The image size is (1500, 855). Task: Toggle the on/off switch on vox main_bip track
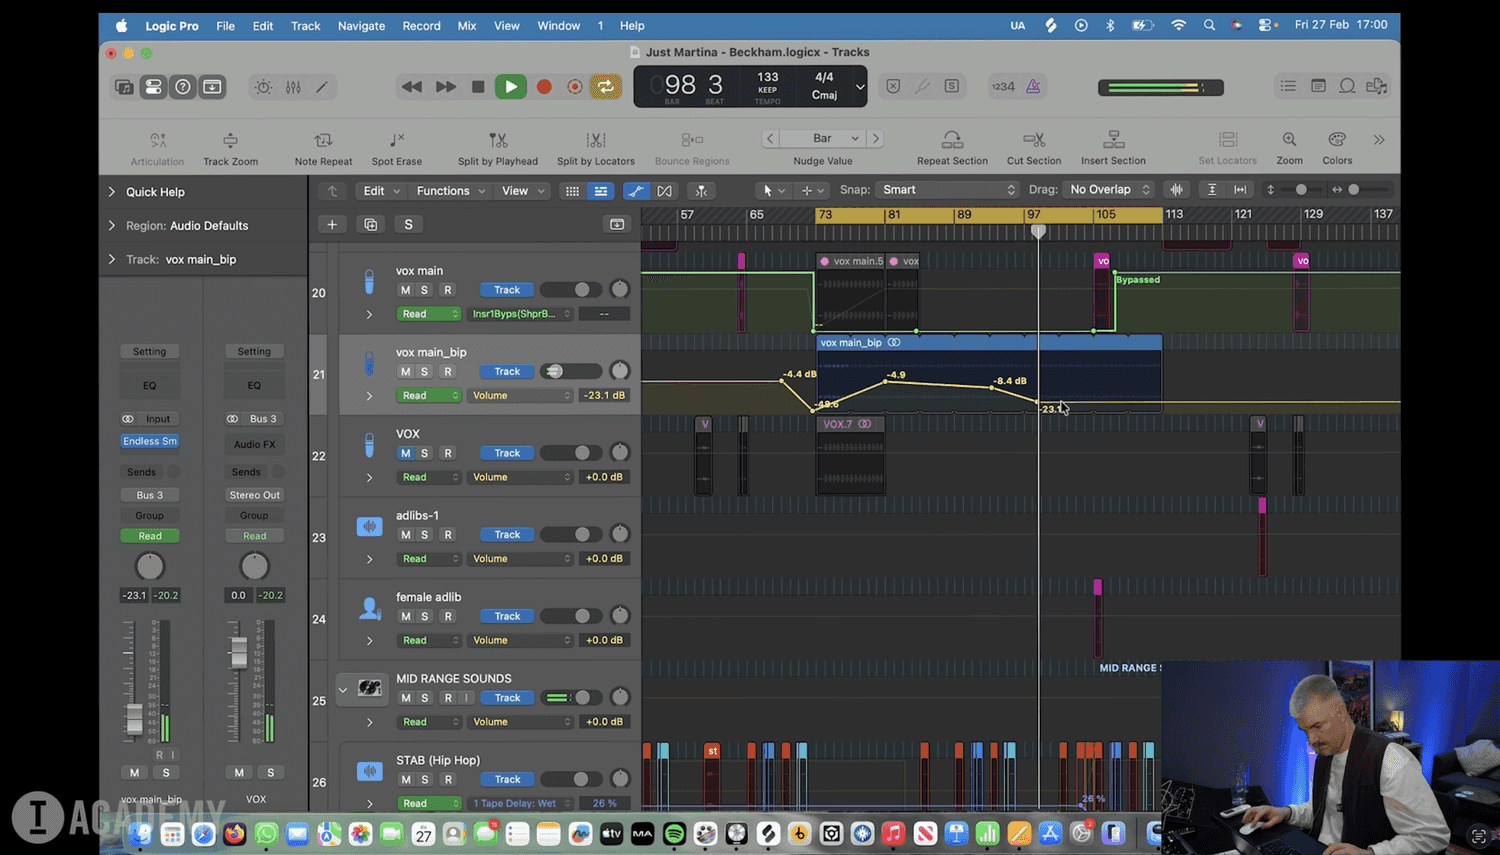tap(556, 371)
